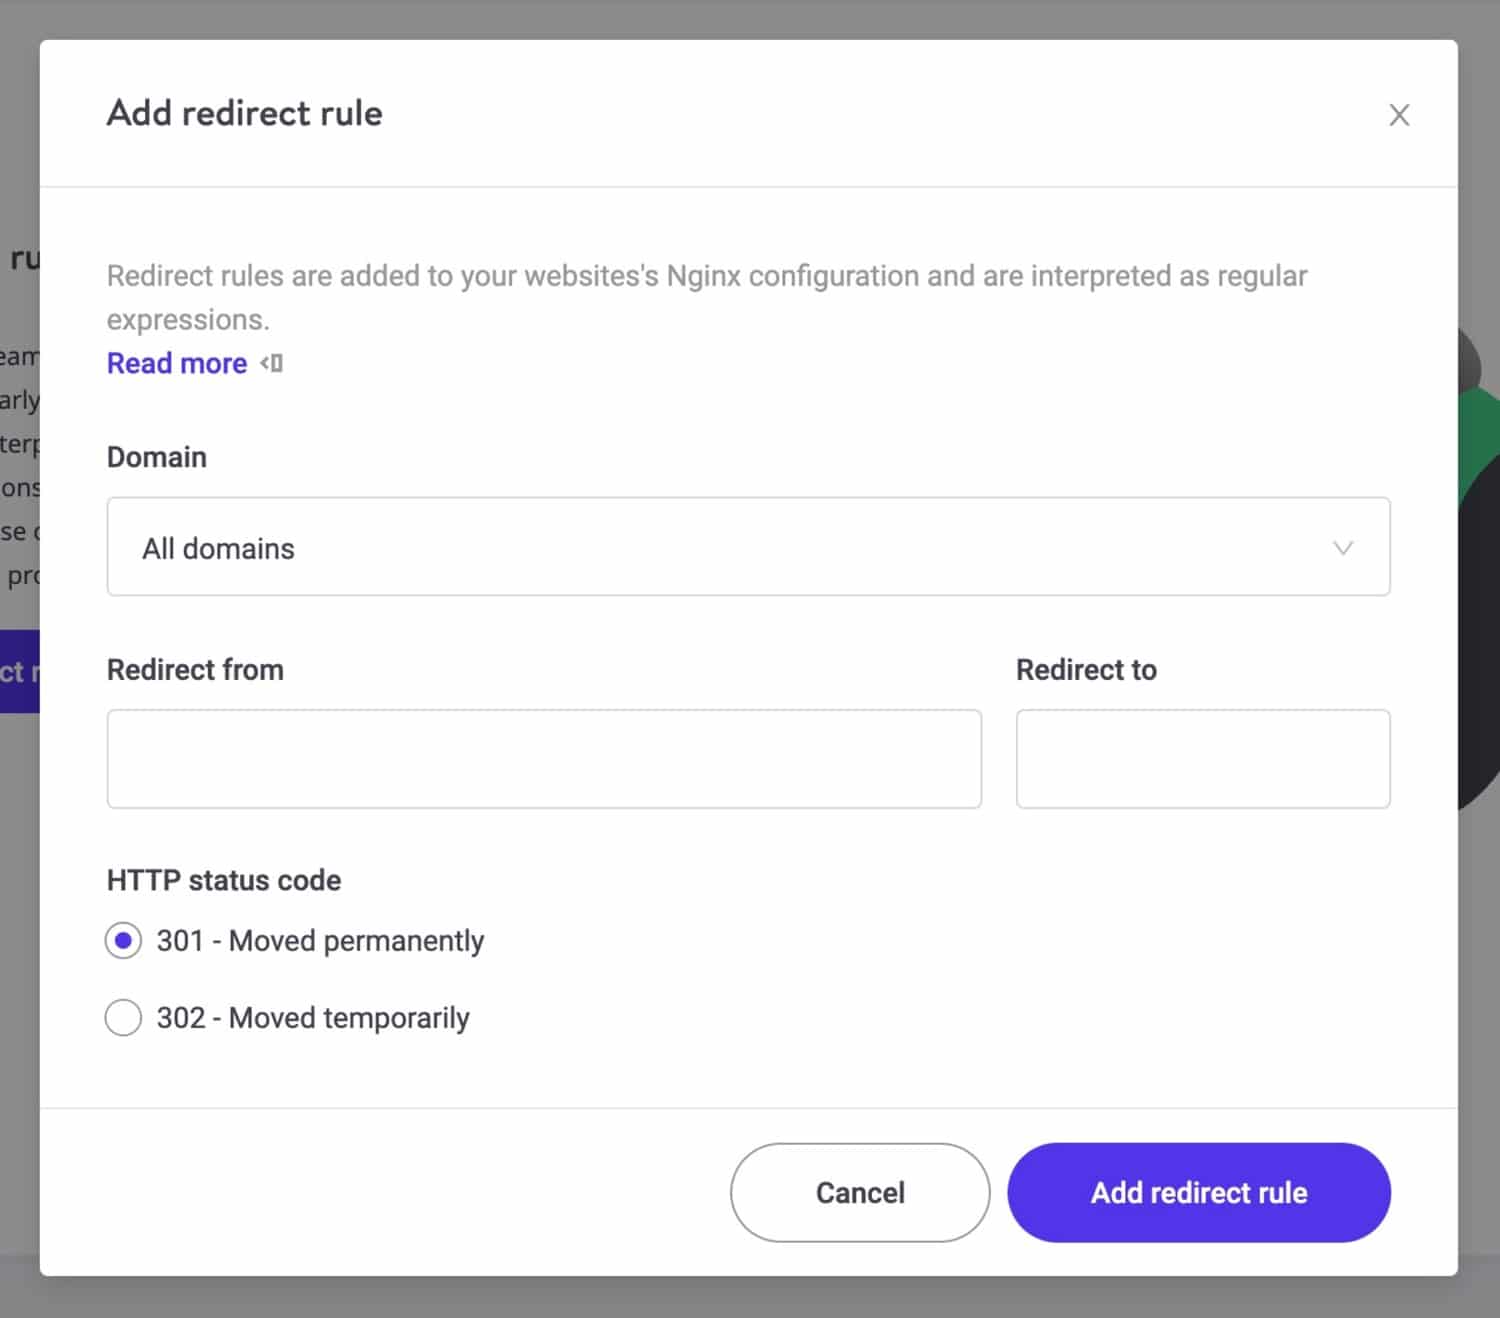This screenshot has height=1318, width=1500.
Task: Click the Add redirect rule button
Action: click(x=1198, y=1192)
